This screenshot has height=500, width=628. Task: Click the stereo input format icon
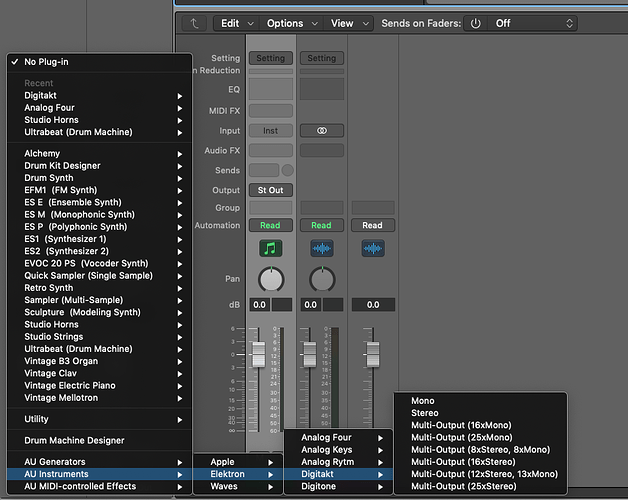point(322,131)
